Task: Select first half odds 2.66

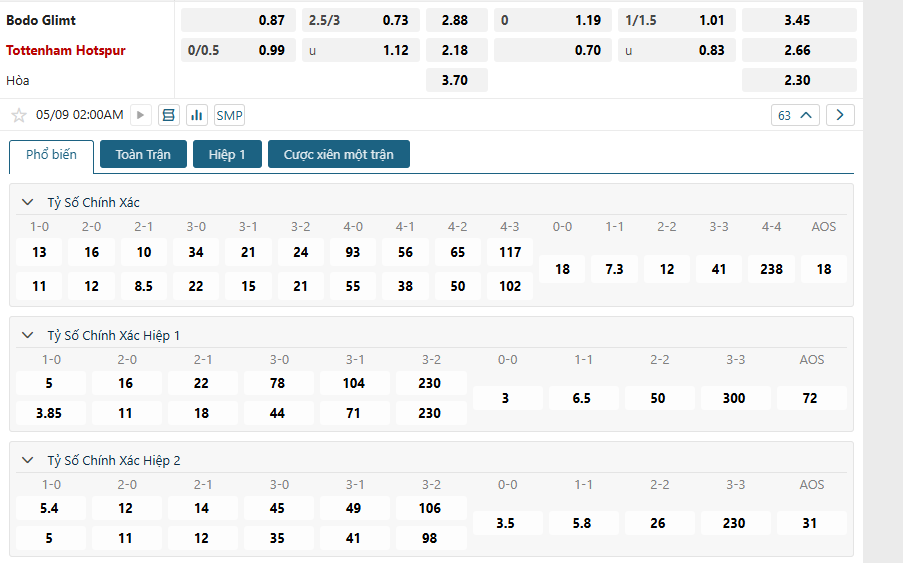Action: [799, 50]
